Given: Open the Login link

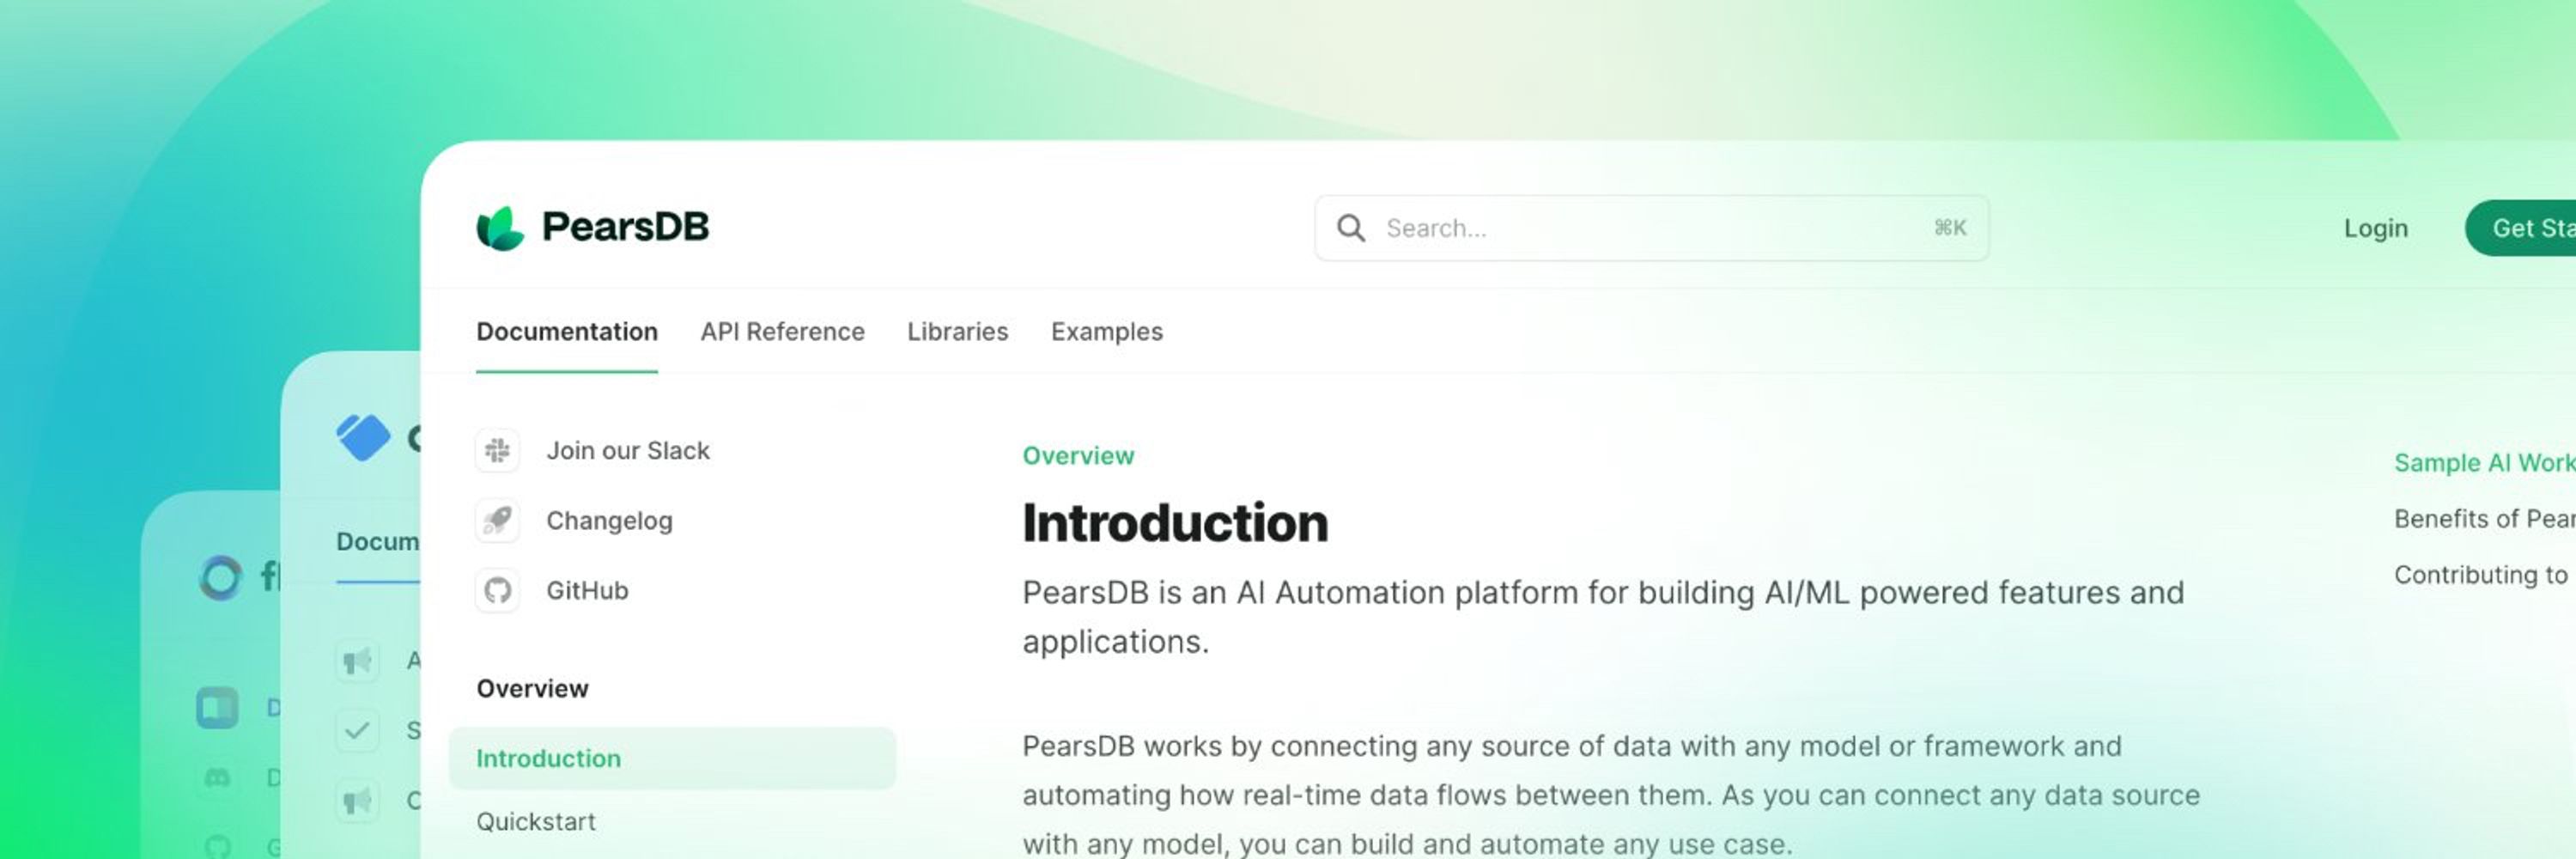Looking at the screenshot, I should tap(2376, 228).
